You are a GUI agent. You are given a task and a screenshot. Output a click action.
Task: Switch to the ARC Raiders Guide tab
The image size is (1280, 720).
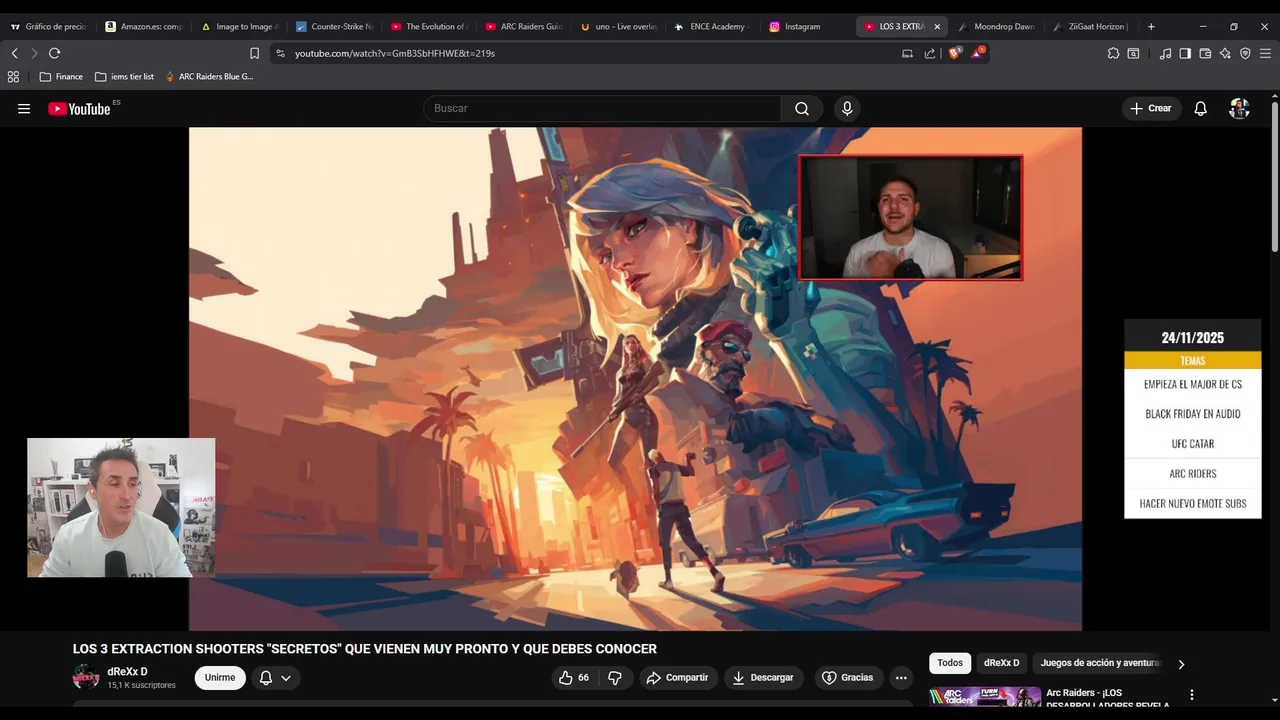click(x=524, y=27)
